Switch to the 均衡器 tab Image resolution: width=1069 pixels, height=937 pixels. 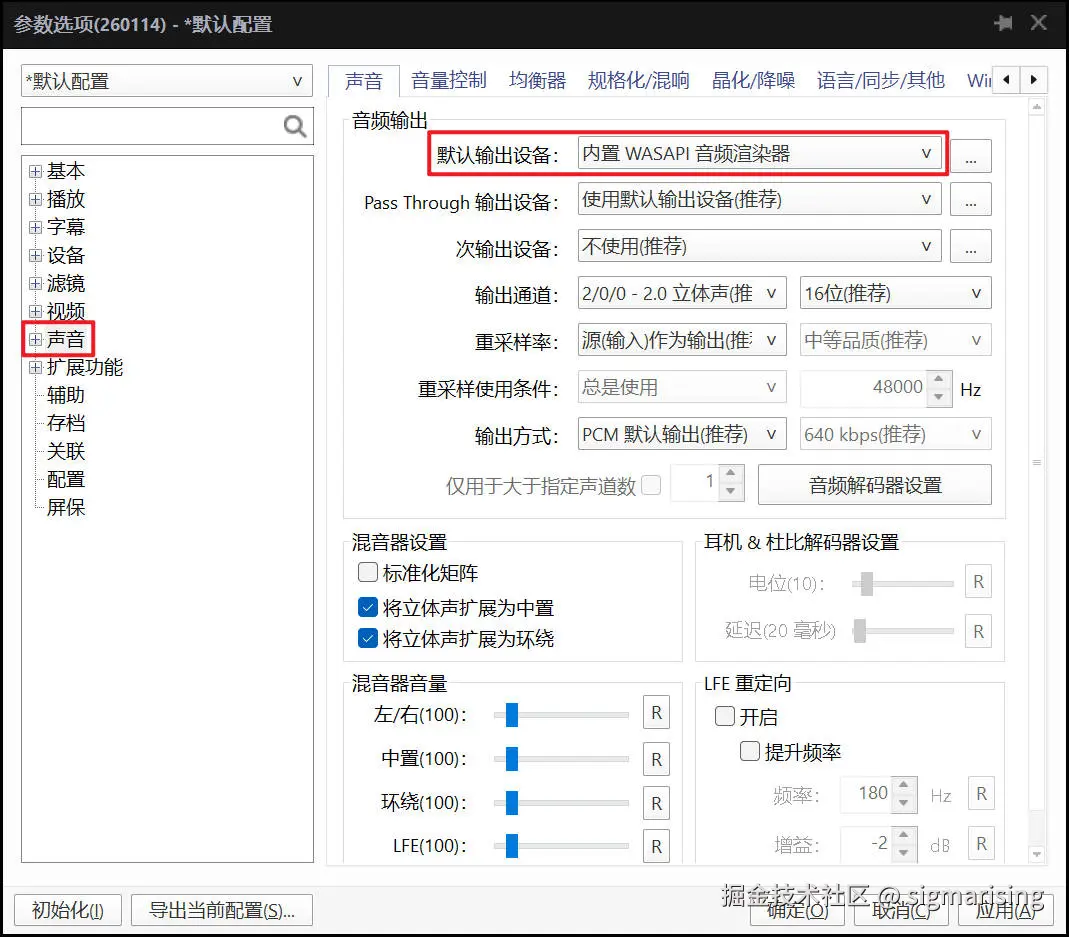tap(537, 80)
